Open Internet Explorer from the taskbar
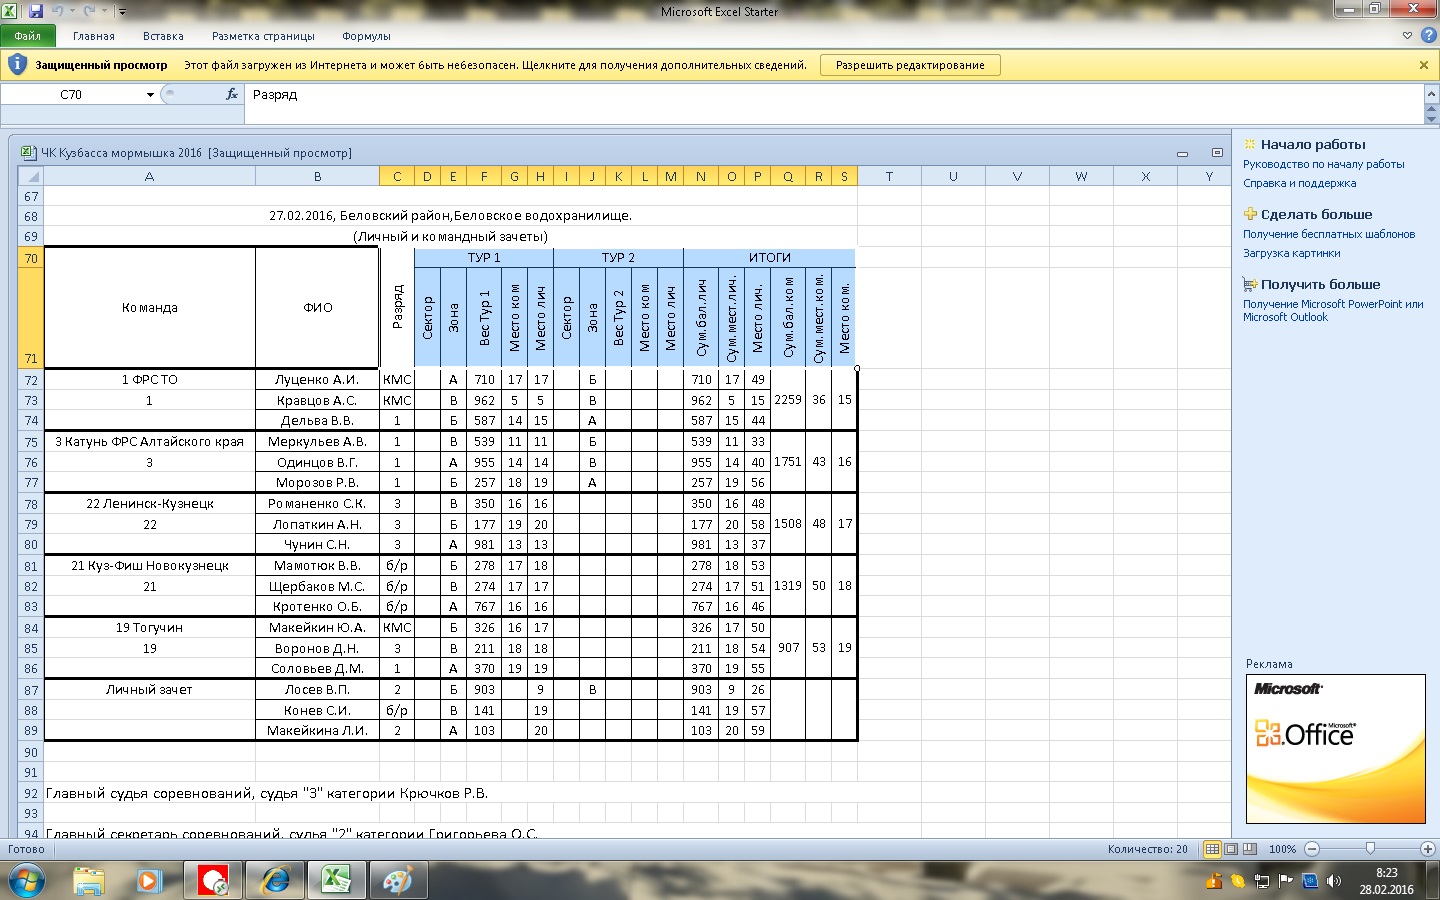The width and height of the screenshot is (1440, 900). (274, 881)
